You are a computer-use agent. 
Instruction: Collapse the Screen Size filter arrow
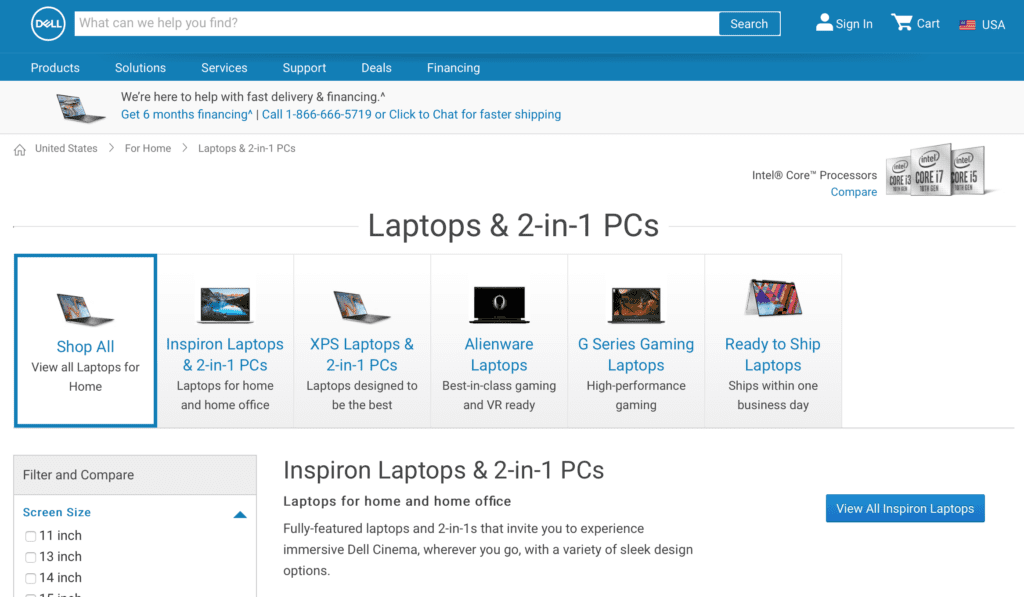point(240,515)
